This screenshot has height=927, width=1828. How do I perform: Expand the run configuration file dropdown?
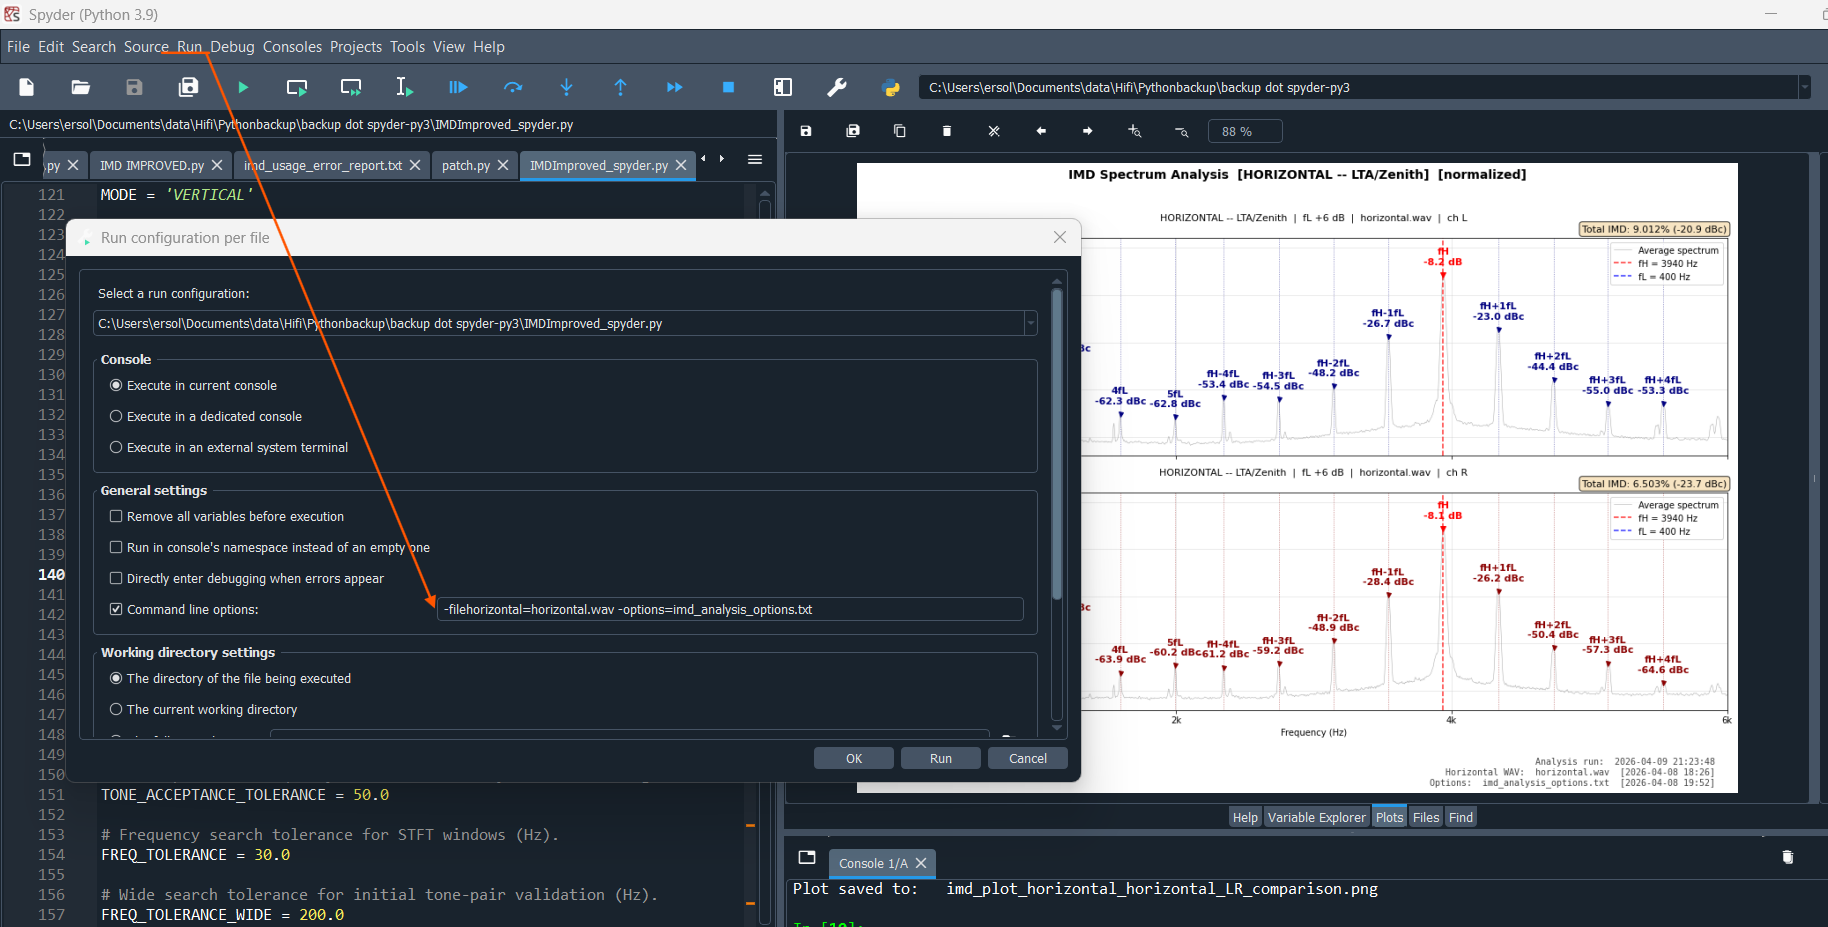pyautogui.click(x=1030, y=324)
